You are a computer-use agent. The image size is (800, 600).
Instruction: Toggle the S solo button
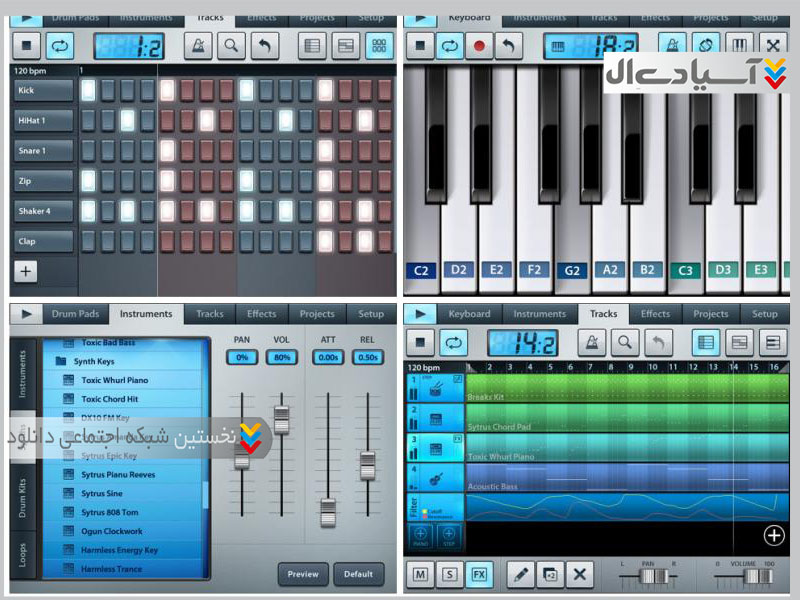(x=450, y=574)
